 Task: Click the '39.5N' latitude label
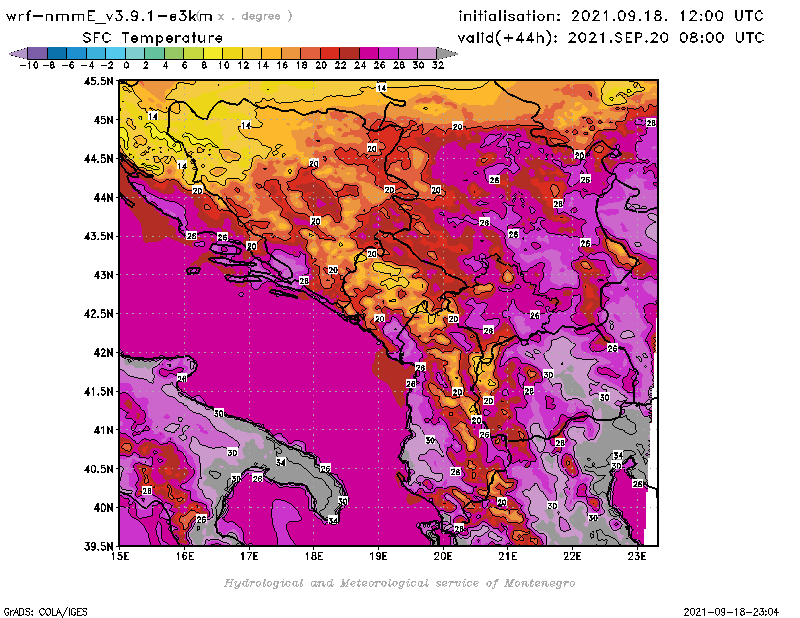pyautogui.click(x=99, y=547)
